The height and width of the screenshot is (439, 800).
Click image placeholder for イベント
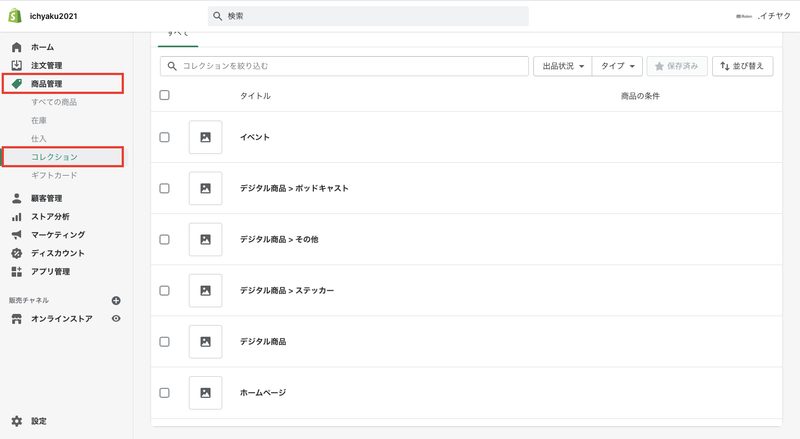pyautogui.click(x=206, y=137)
